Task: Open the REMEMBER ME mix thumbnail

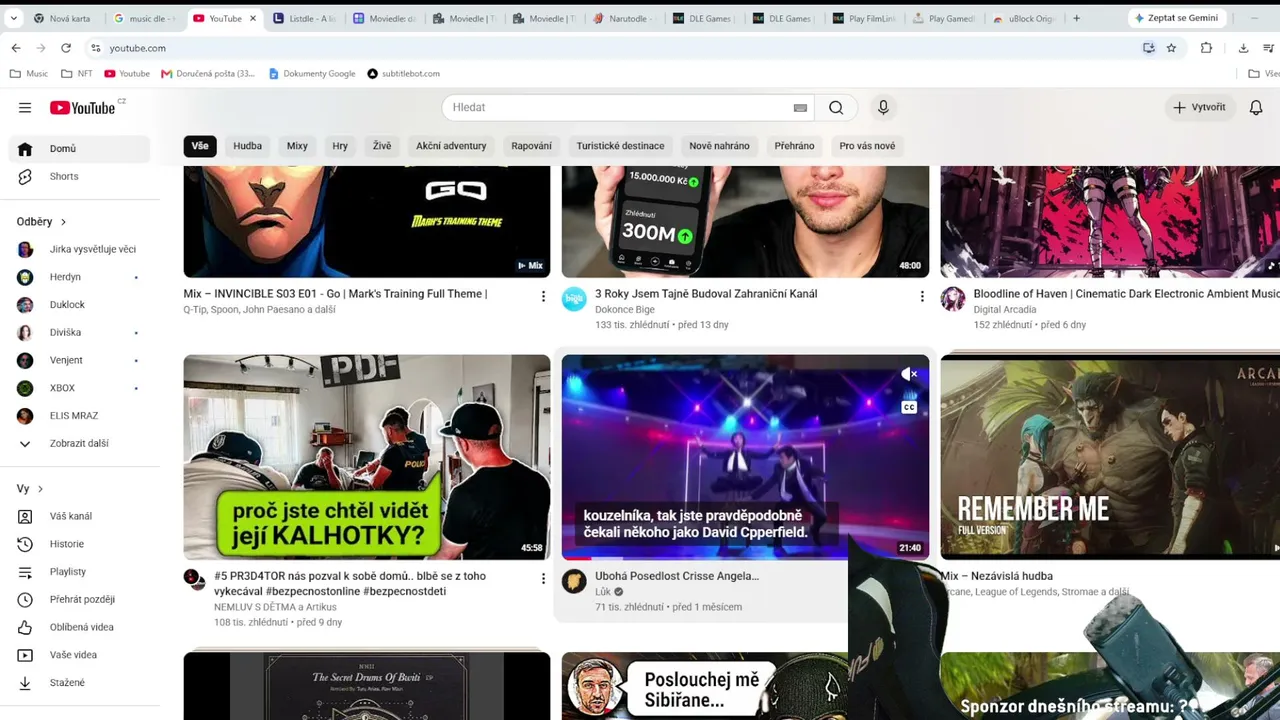Action: (x=1110, y=457)
